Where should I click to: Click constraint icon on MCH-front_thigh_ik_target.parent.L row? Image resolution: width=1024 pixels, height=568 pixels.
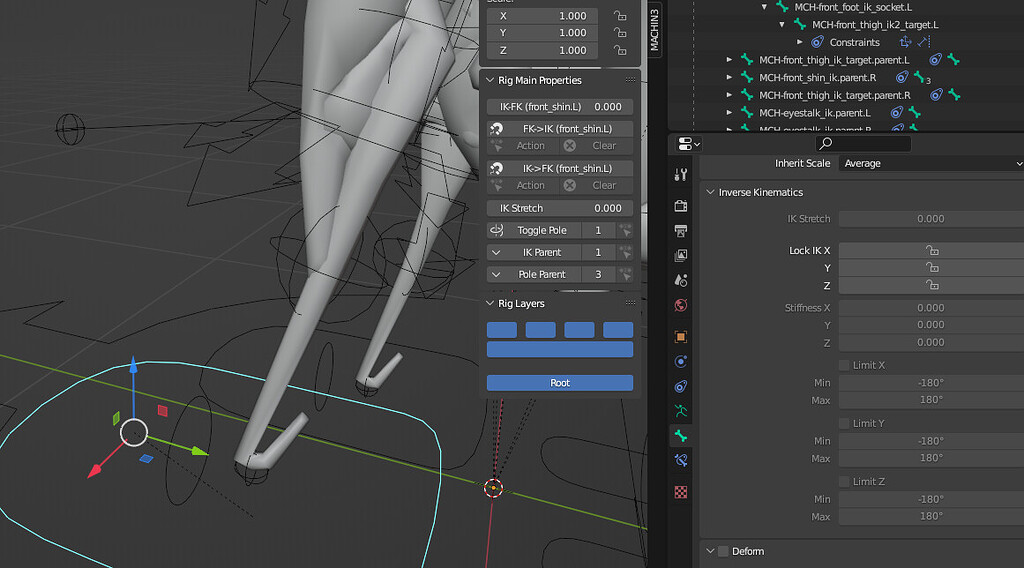935,59
